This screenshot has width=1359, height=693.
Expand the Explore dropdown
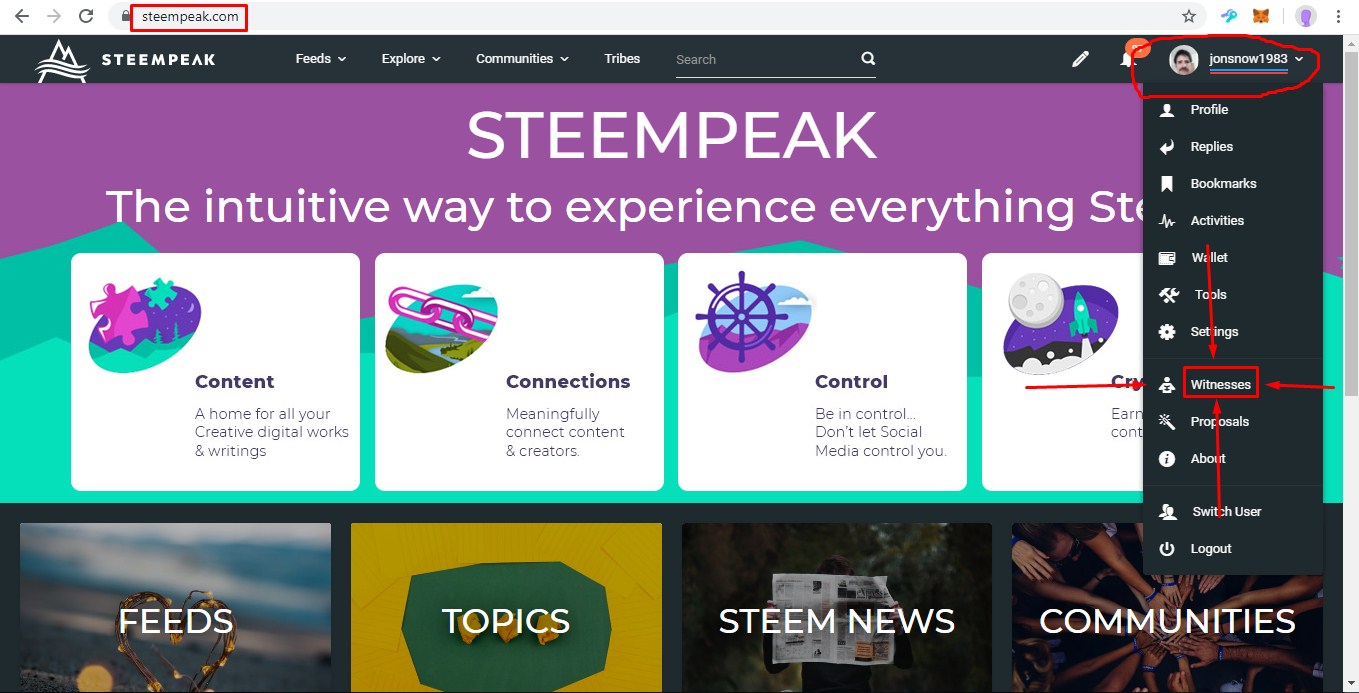[410, 59]
